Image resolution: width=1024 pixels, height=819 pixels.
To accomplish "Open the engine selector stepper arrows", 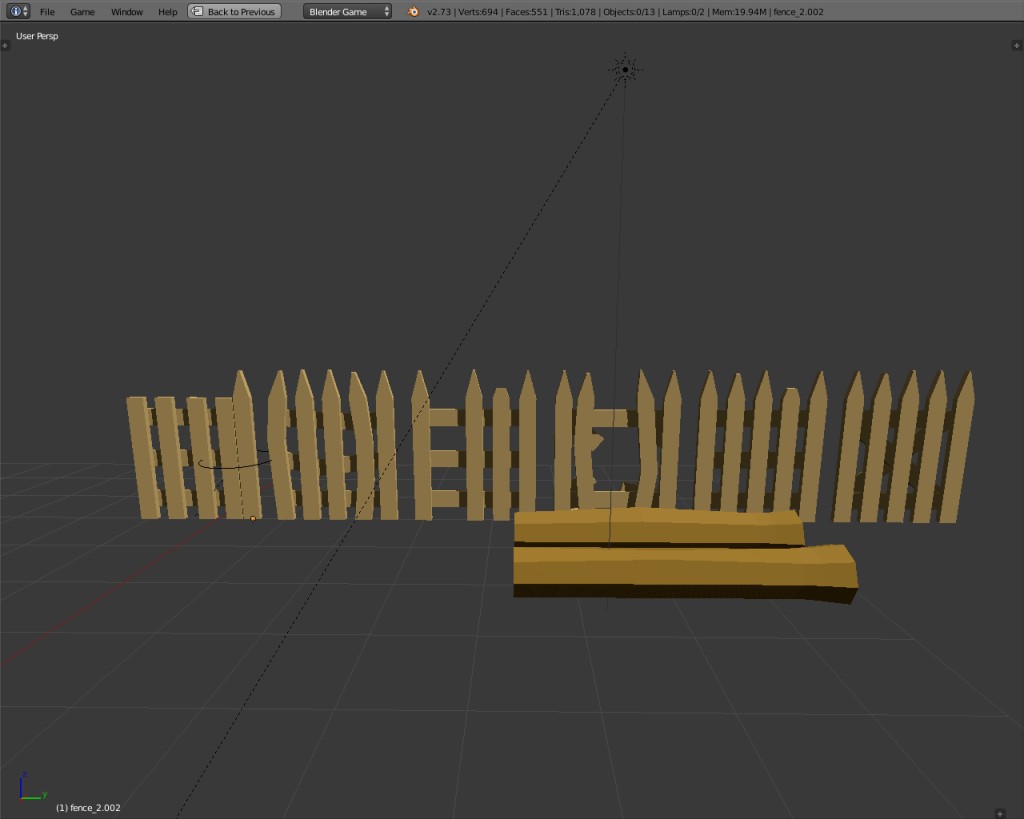I will point(385,11).
